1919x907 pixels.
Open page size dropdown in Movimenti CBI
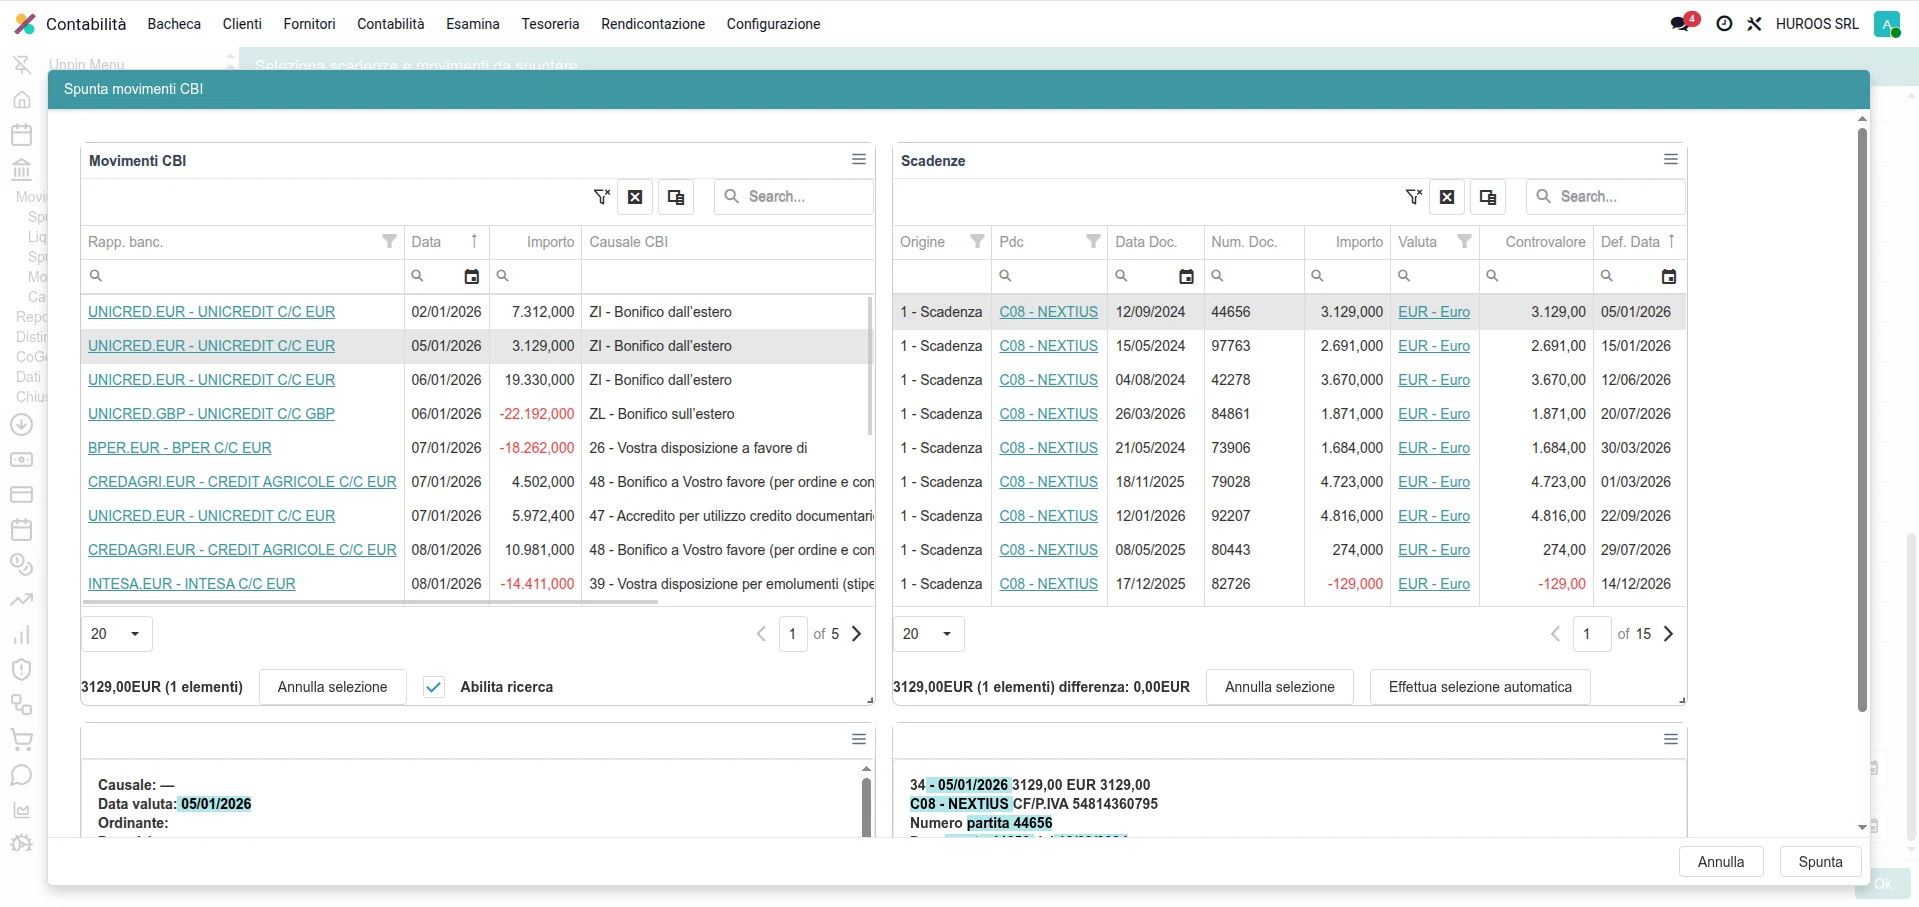[117, 634]
